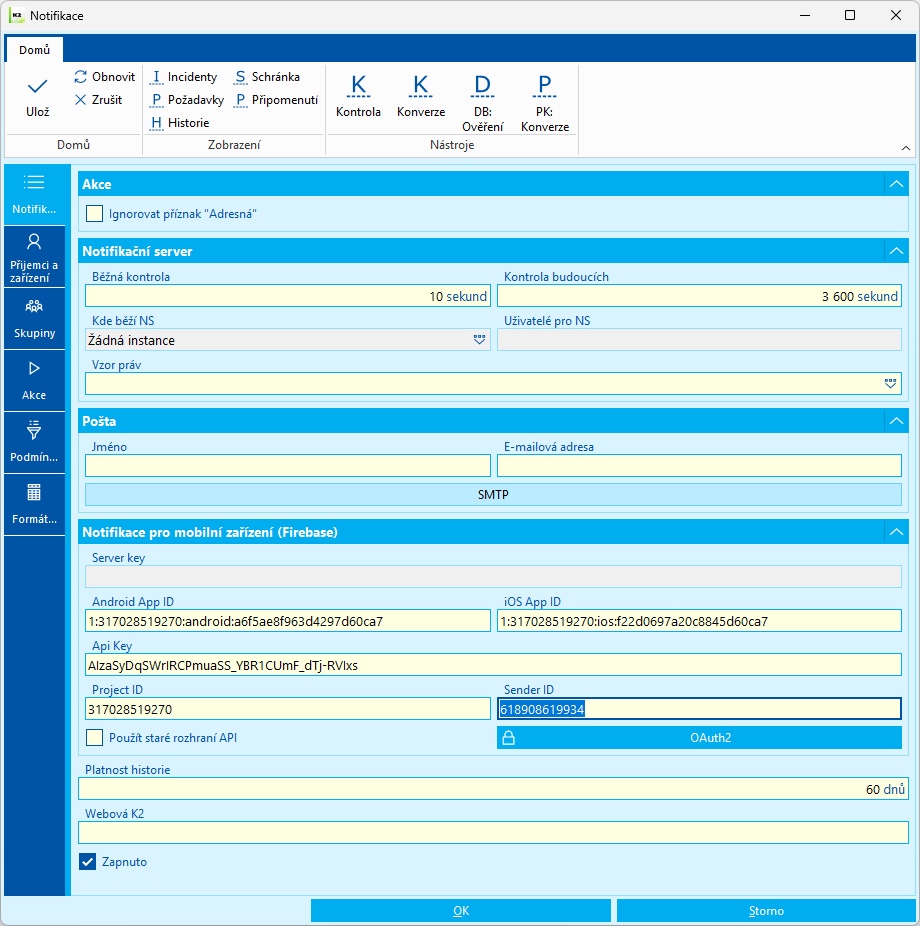Image resolution: width=920 pixels, height=926 pixels.
Task: Enable Ignorovat příznak "Adresná" checkbox
Action: coord(95,213)
